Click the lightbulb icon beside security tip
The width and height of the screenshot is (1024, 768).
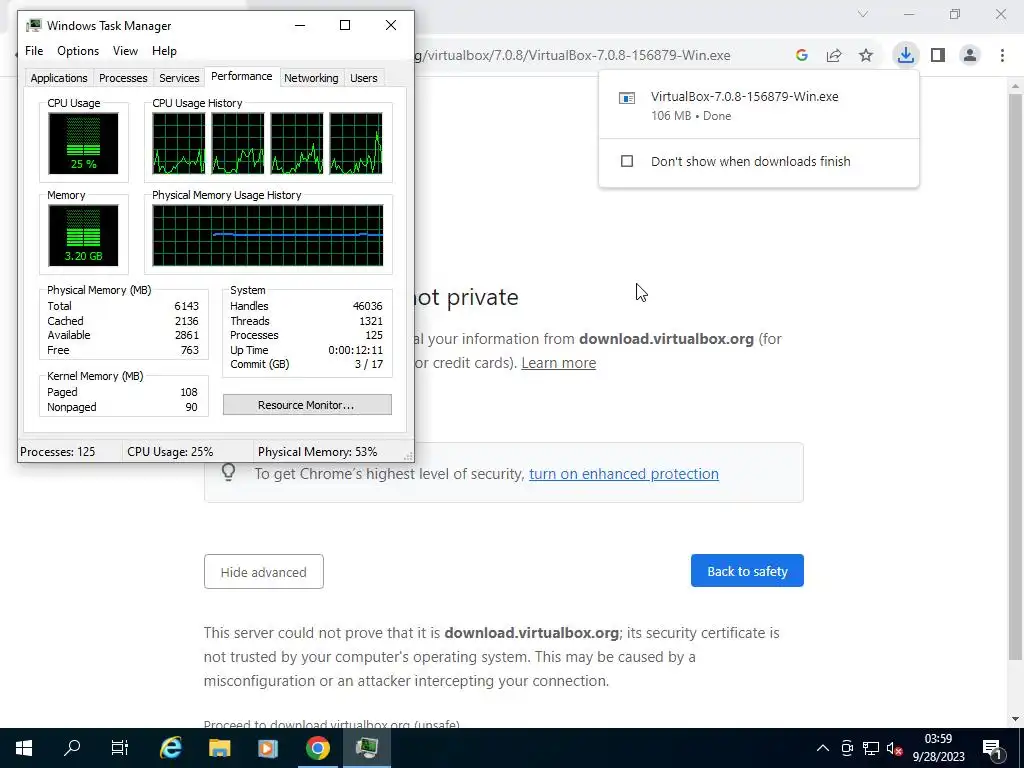point(228,472)
